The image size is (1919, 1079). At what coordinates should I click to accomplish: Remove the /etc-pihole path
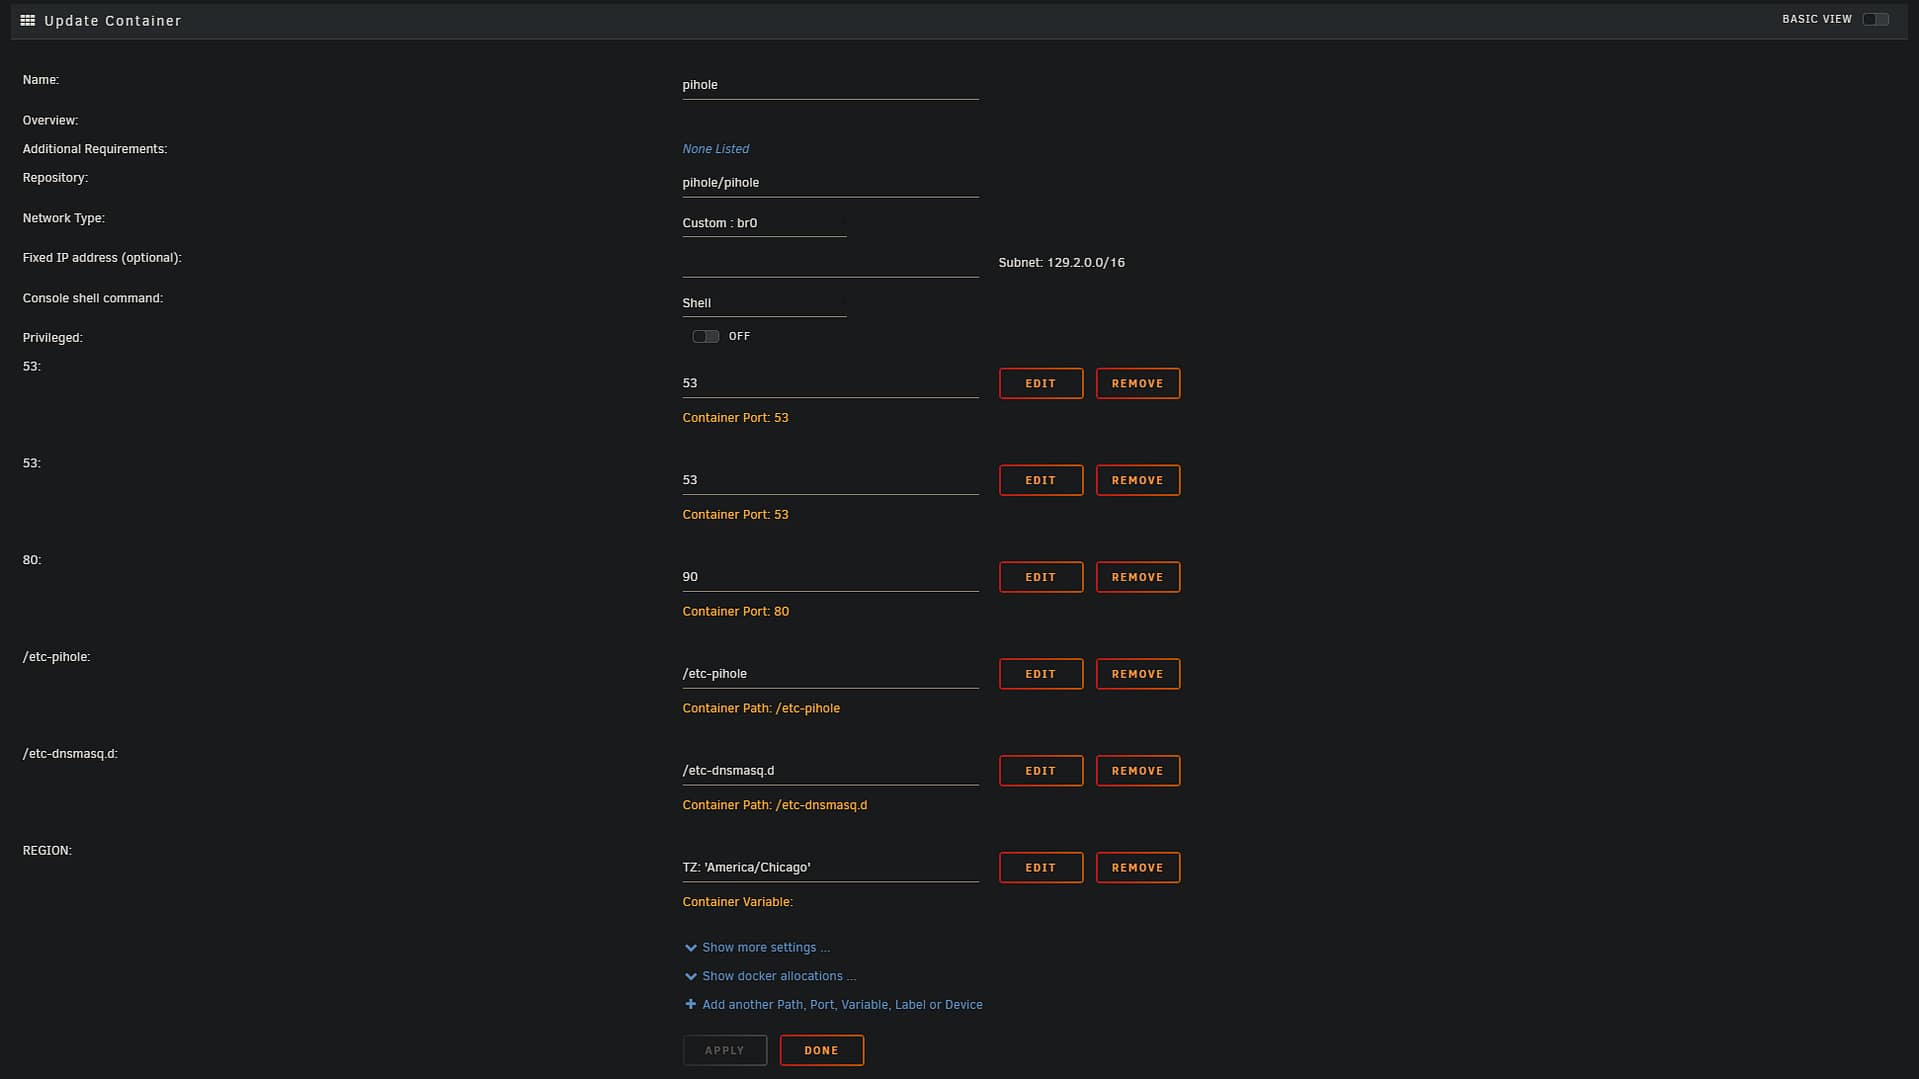(x=1137, y=674)
